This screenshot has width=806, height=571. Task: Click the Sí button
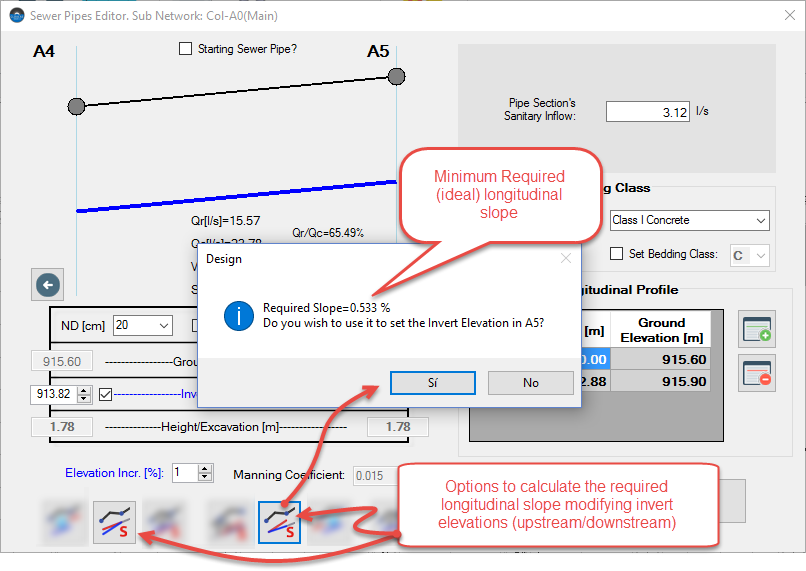(x=432, y=383)
